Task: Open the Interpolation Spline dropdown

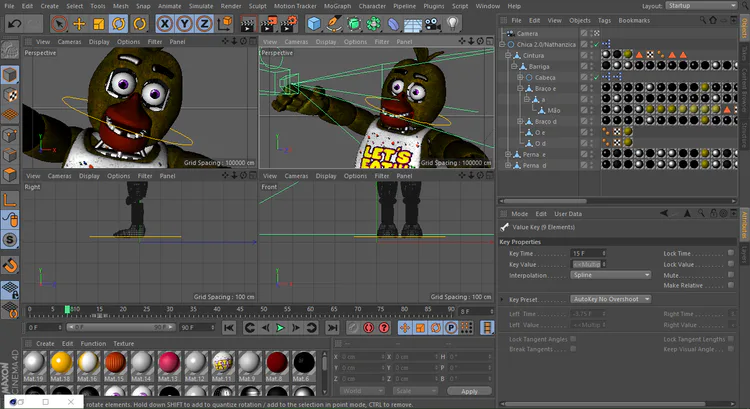Action: point(611,275)
